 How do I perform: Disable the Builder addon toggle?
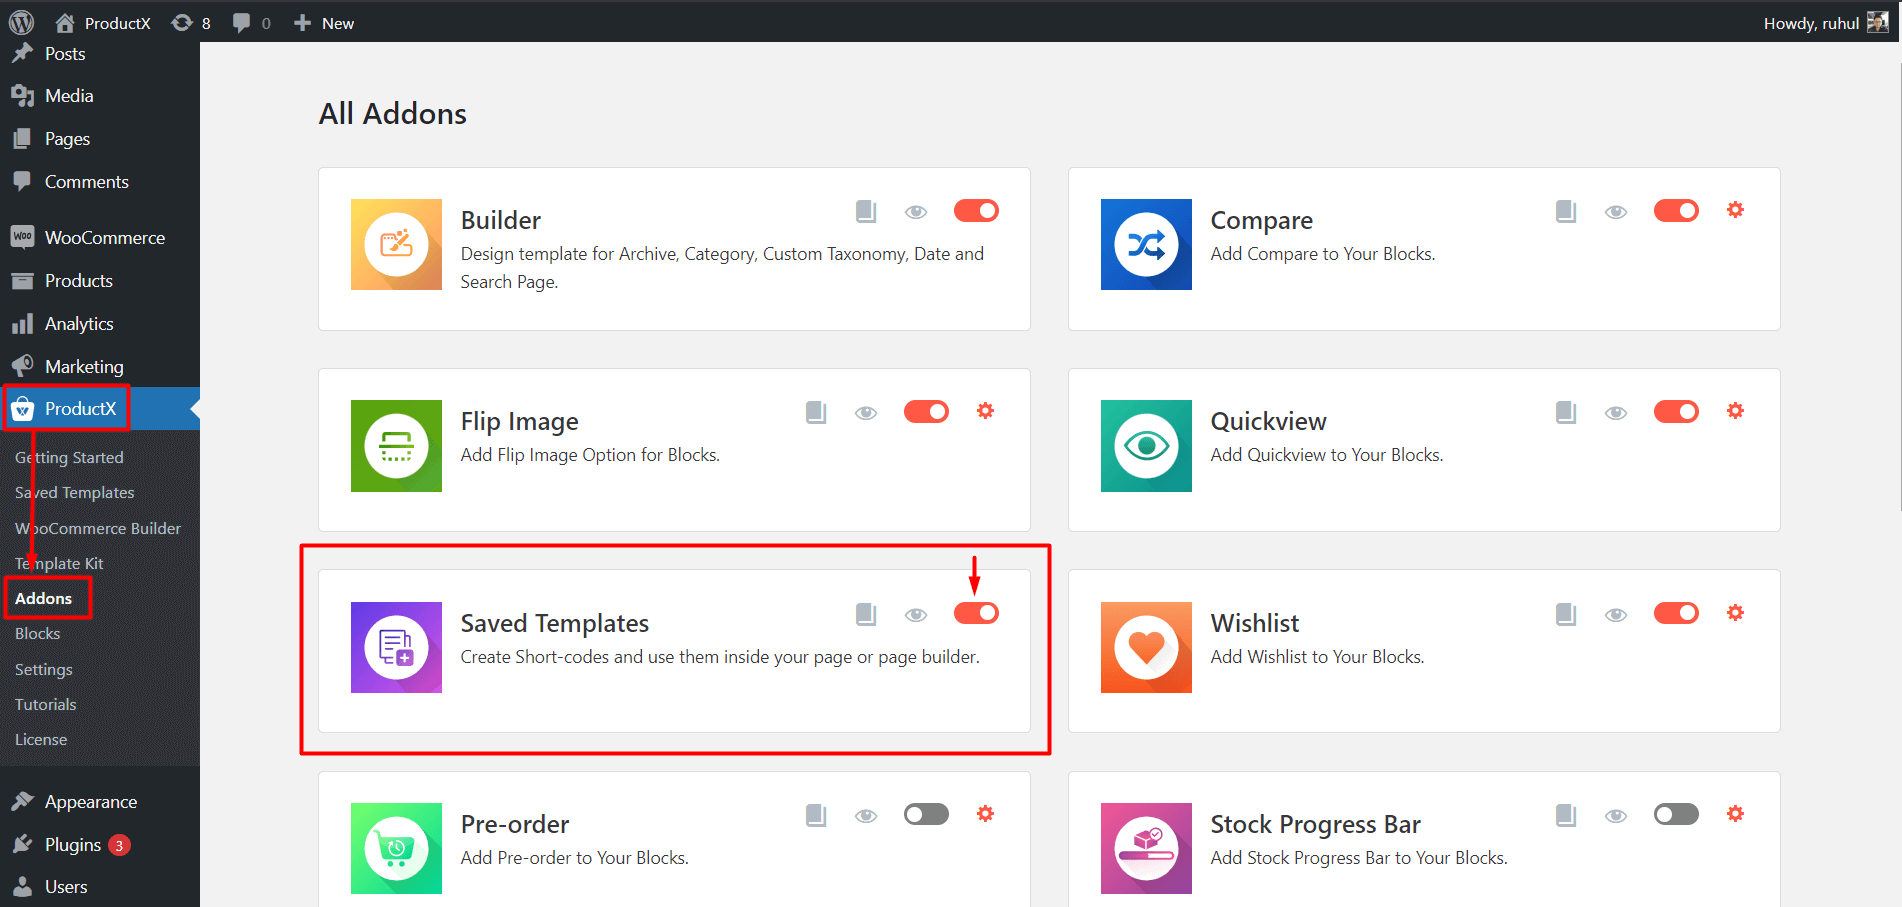click(976, 210)
